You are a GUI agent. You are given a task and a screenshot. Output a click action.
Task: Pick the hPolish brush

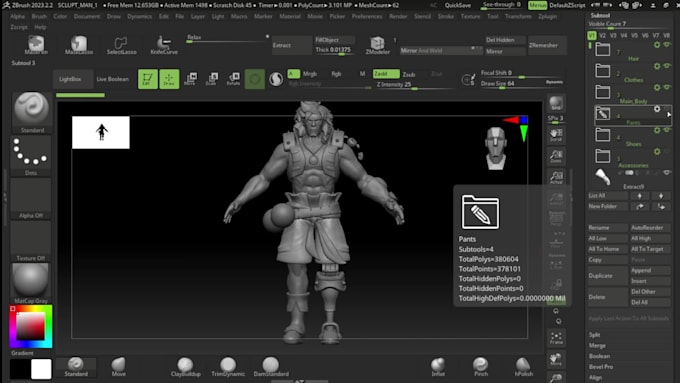point(523,367)
